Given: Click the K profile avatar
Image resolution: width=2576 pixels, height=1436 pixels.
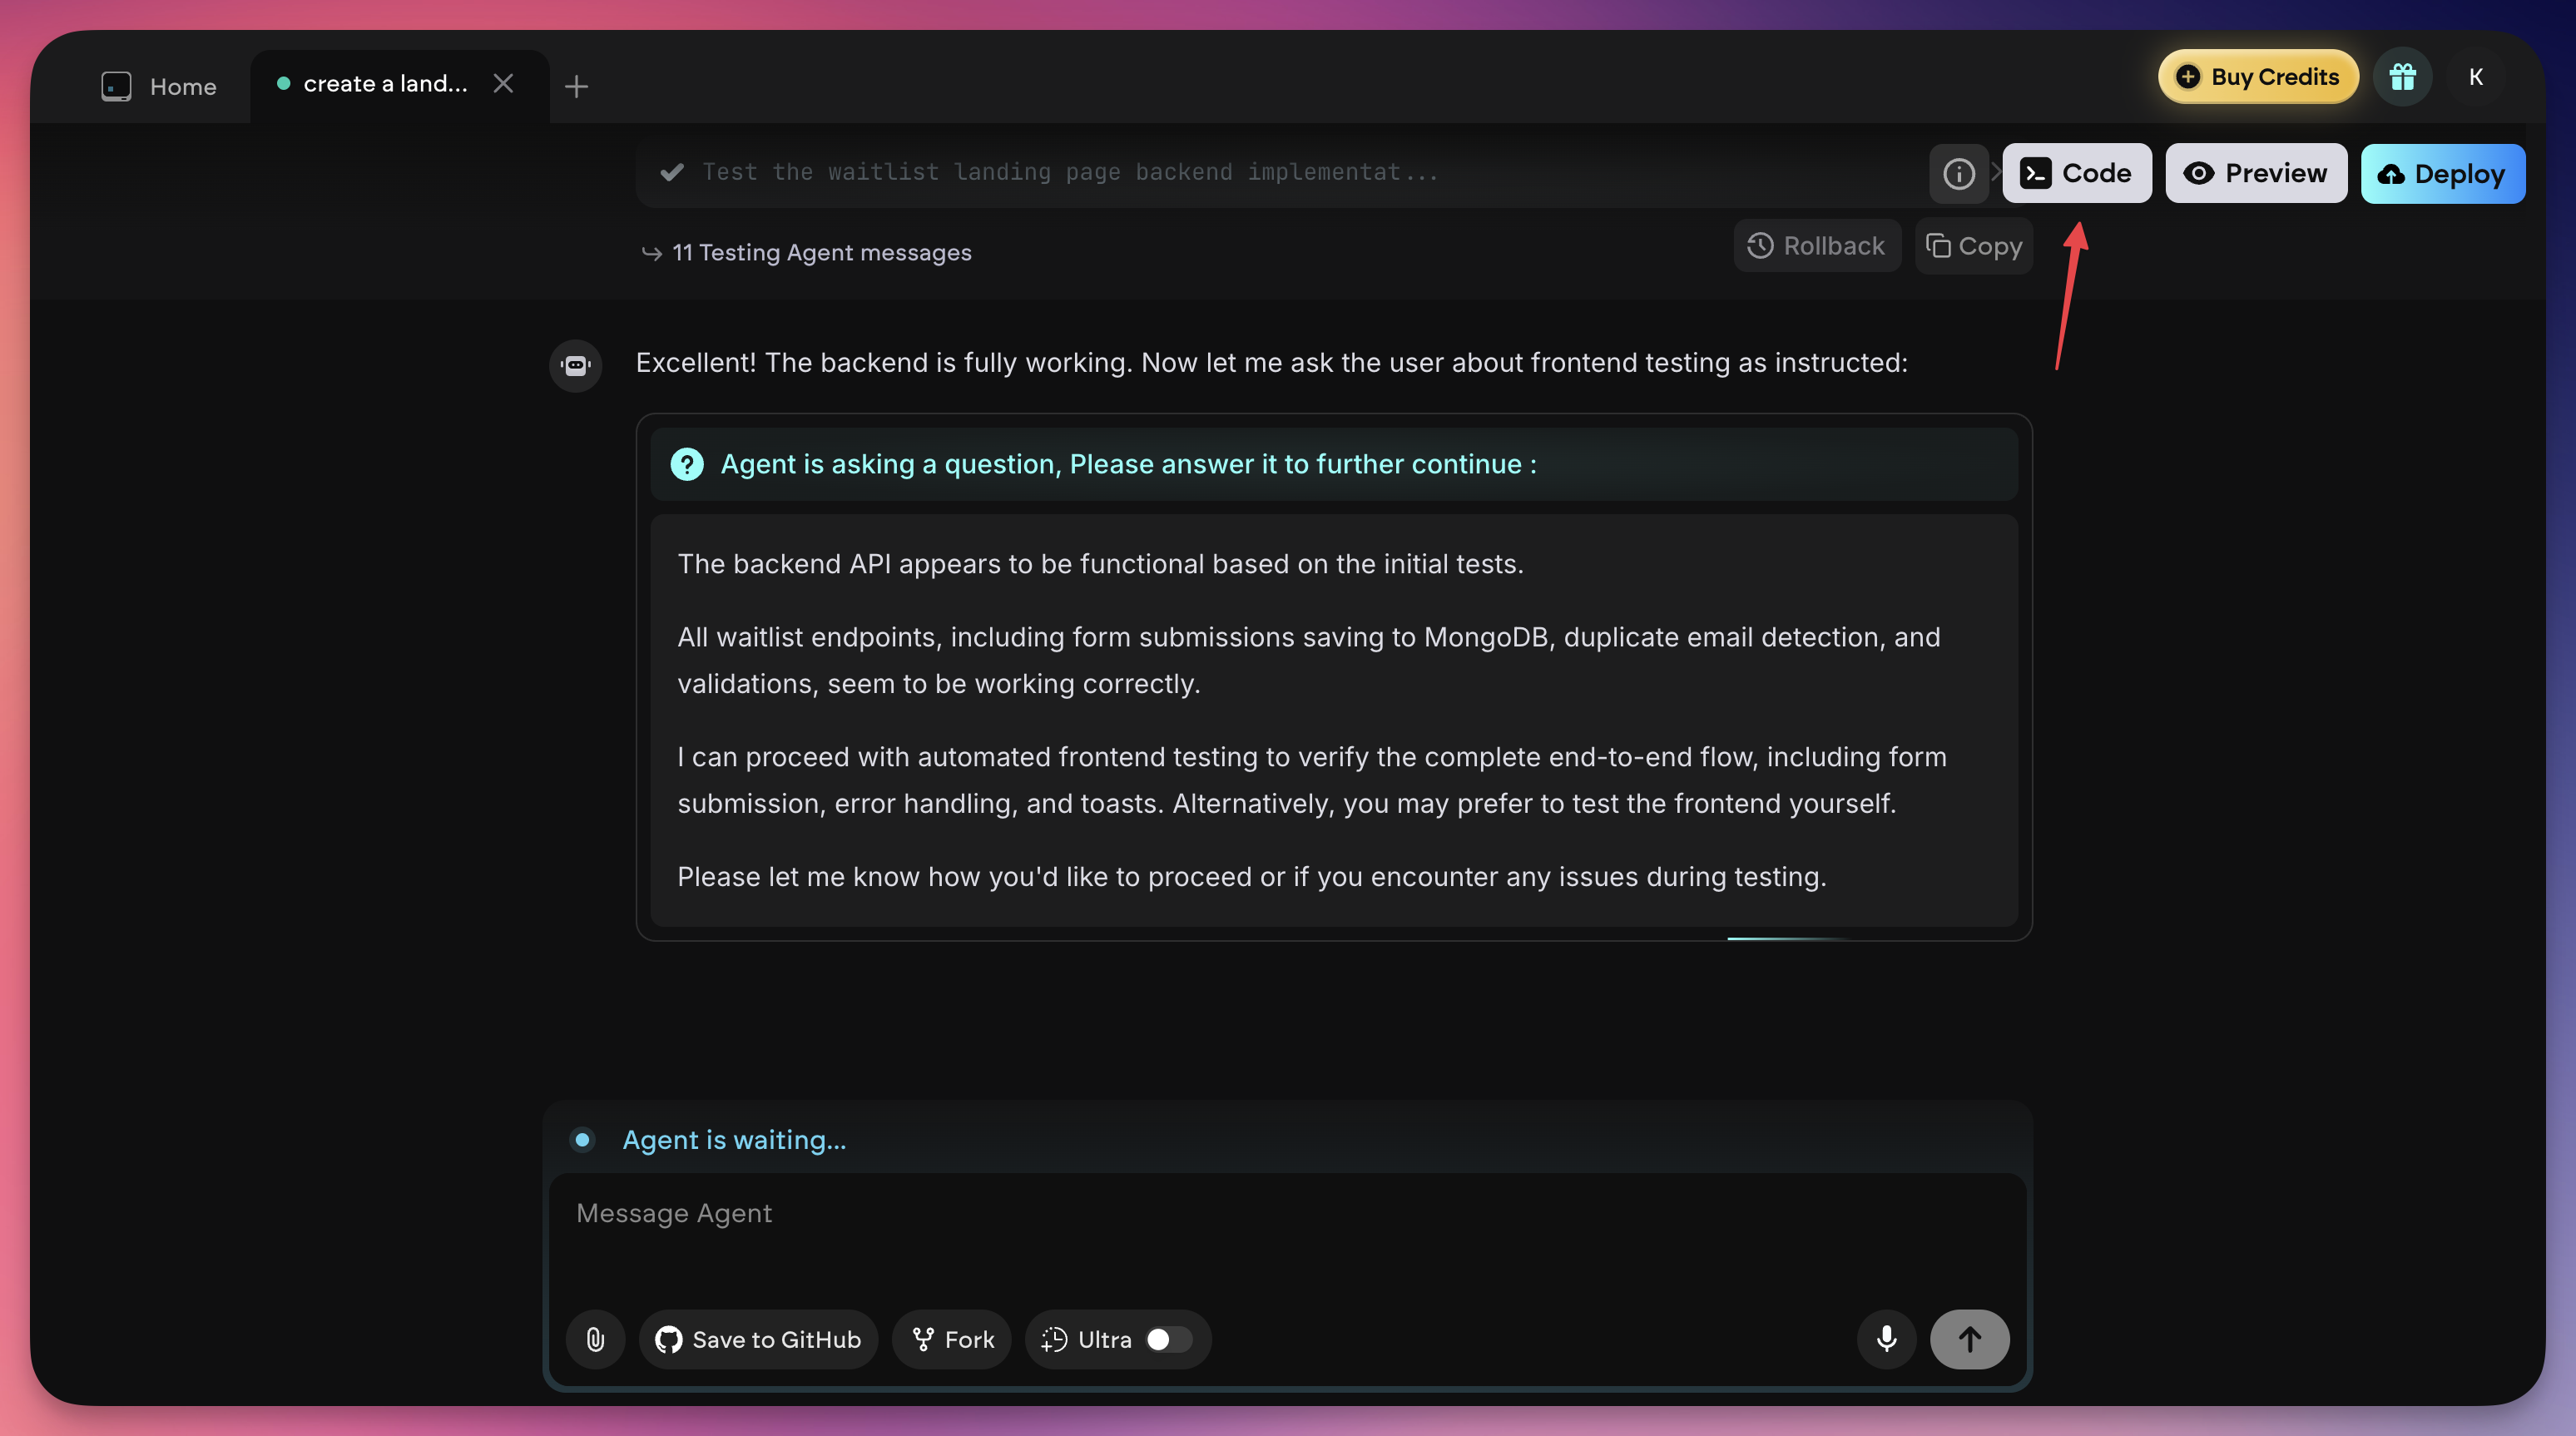Looking at the screenshot, I should (x=2478, y=76).
